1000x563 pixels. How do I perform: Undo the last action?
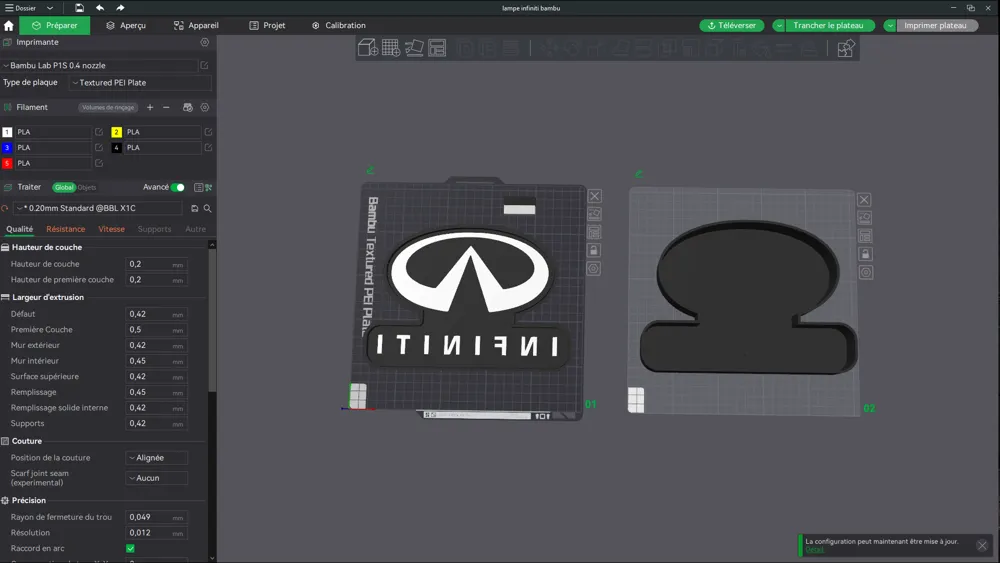(100, 8)
